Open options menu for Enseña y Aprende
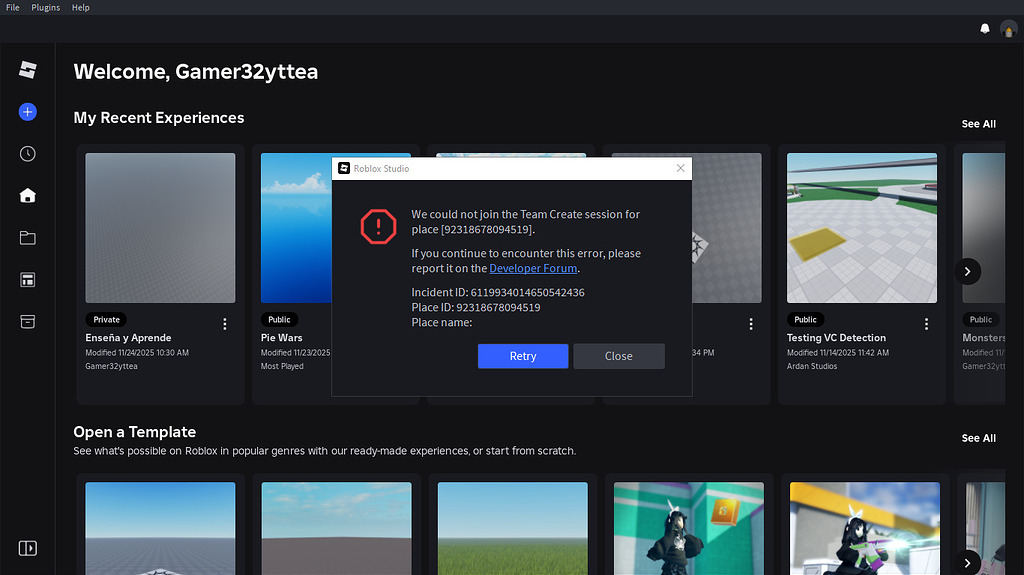The width and height of the screenshot is (1024, 575). pyautogui.click(x=225, y=324)
